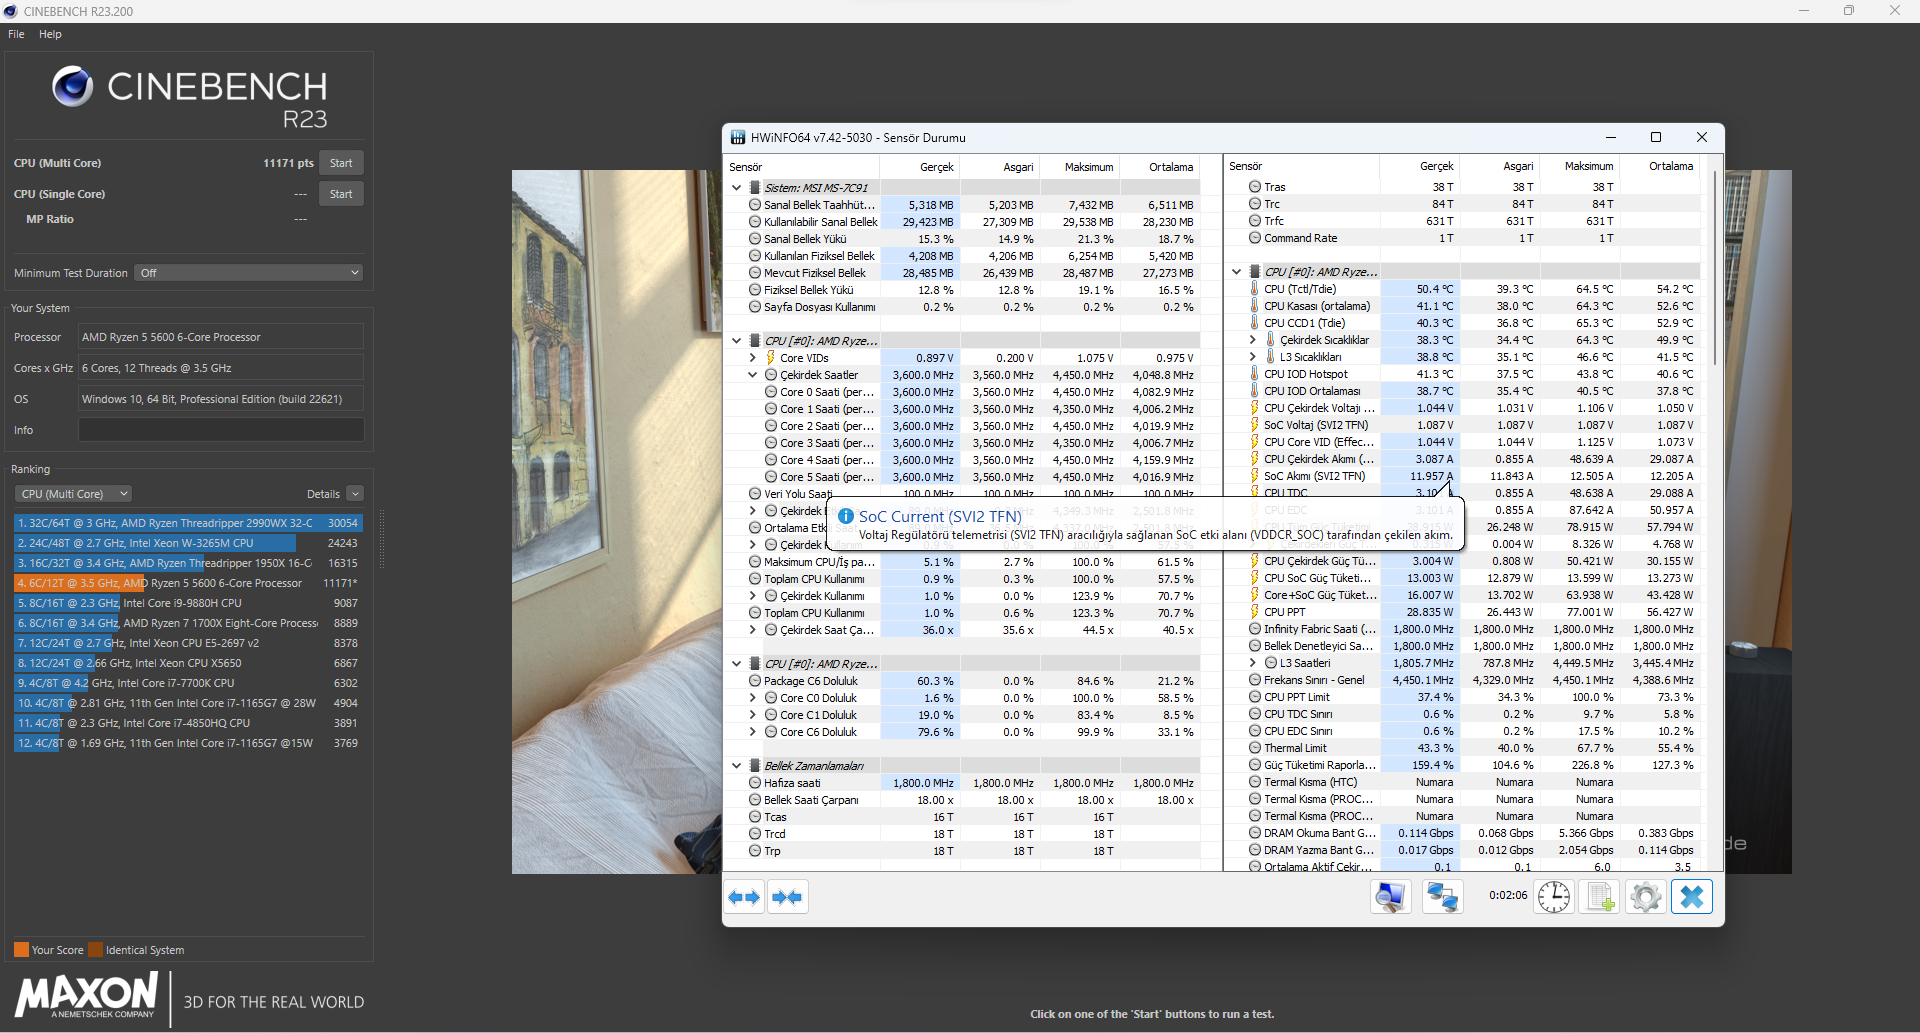Viewport: 1920px width, 1033px height.
Task: Click the lightning icon beside SoC Voltaj (SVI2 TFN)
Action: 1255,425
